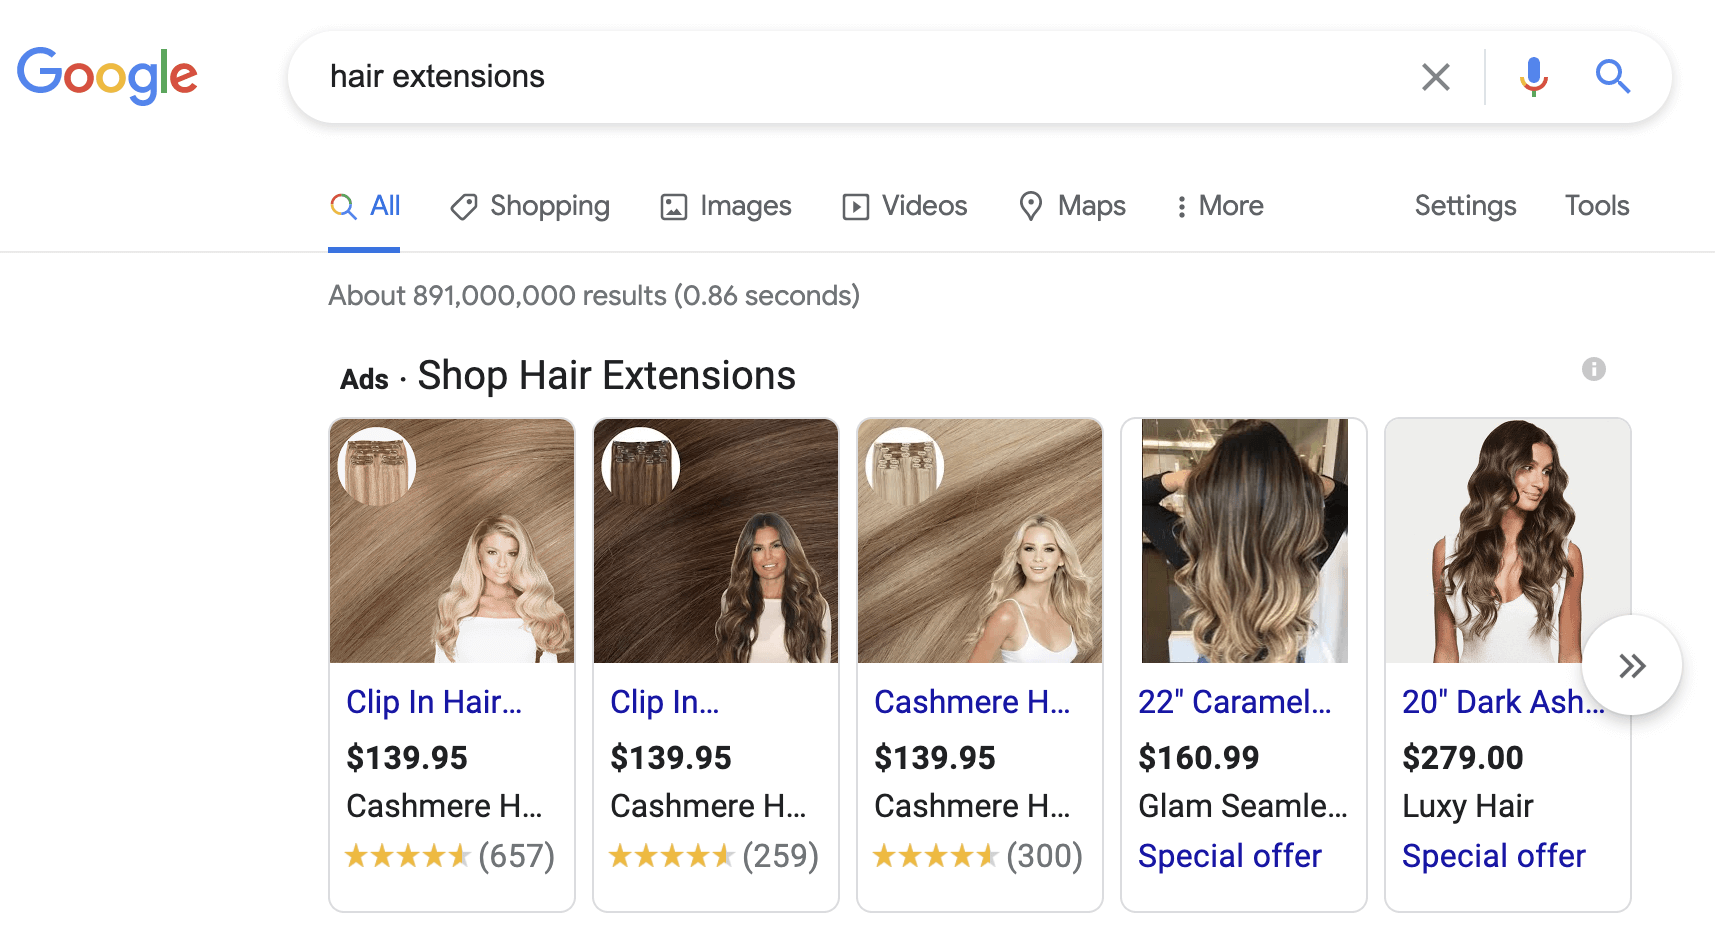Switch to the Shopping tab
The height and width of the screenshot is (931, 1715).
[x=530, y=206]
